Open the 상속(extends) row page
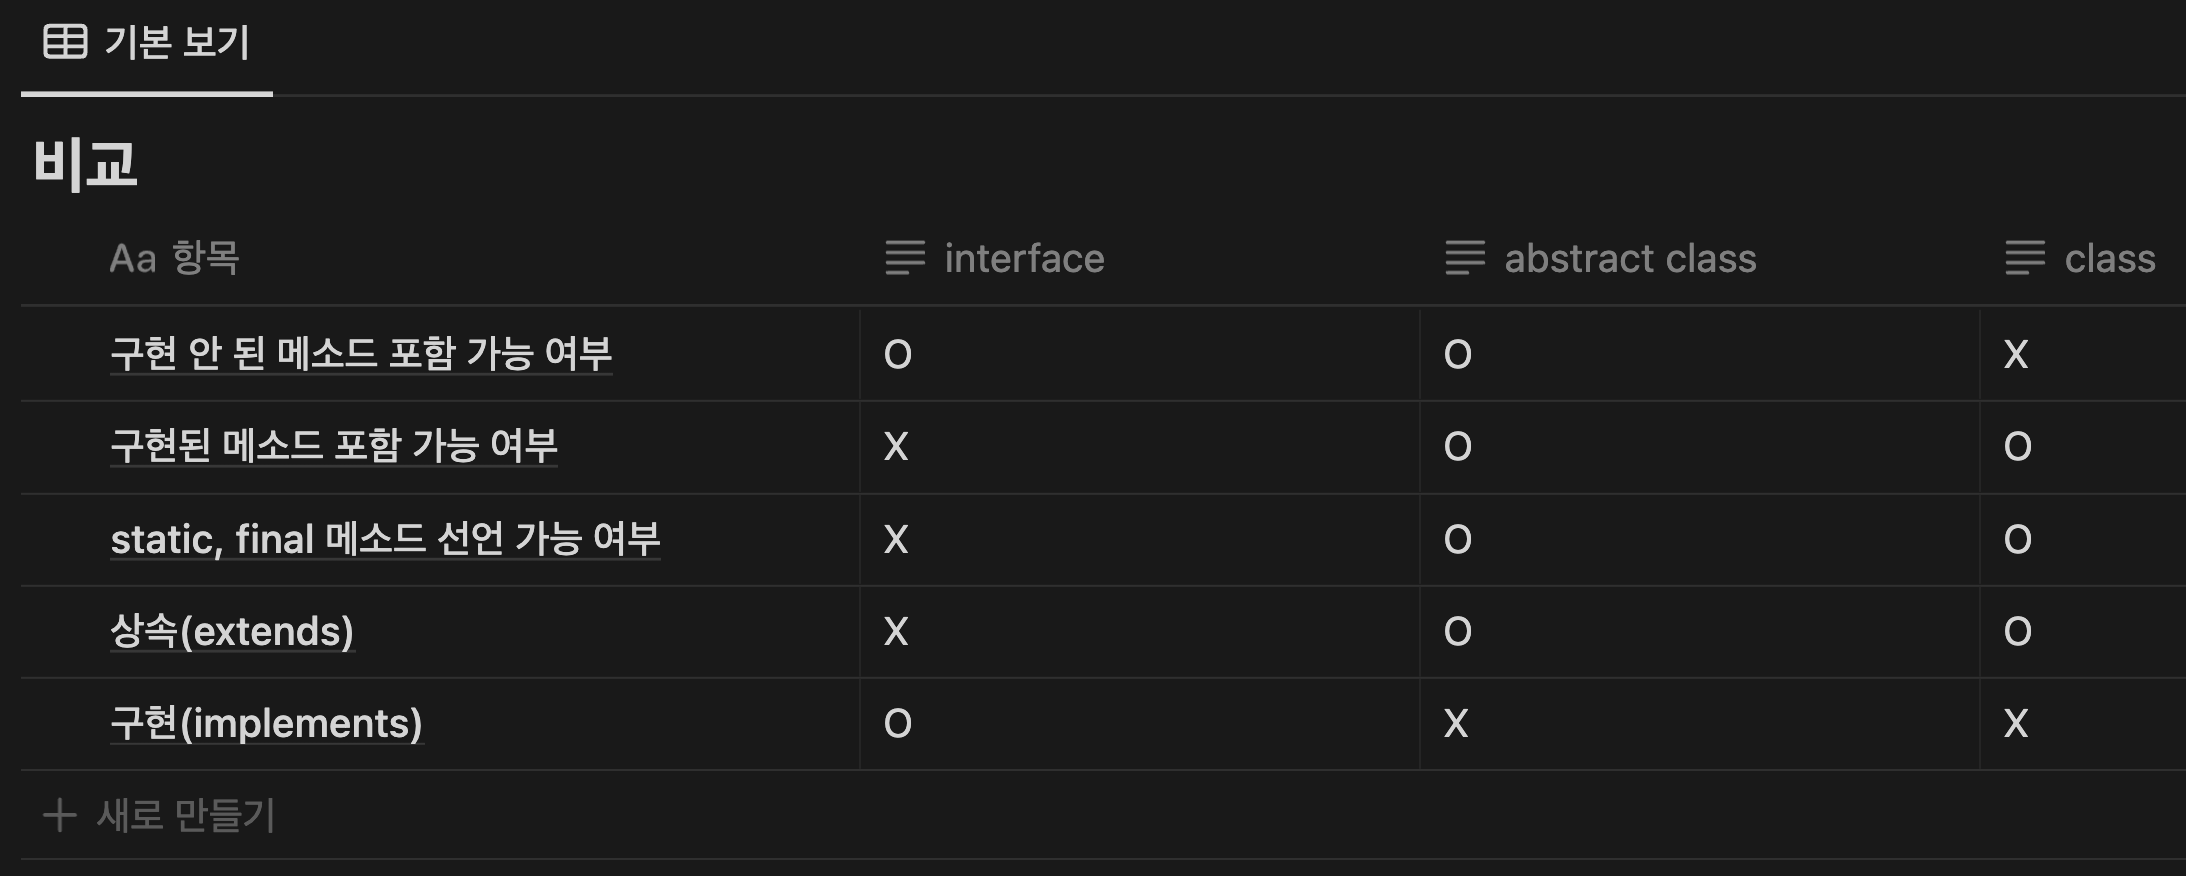This screenshot has height=876, width=2186. coord(232,631)
